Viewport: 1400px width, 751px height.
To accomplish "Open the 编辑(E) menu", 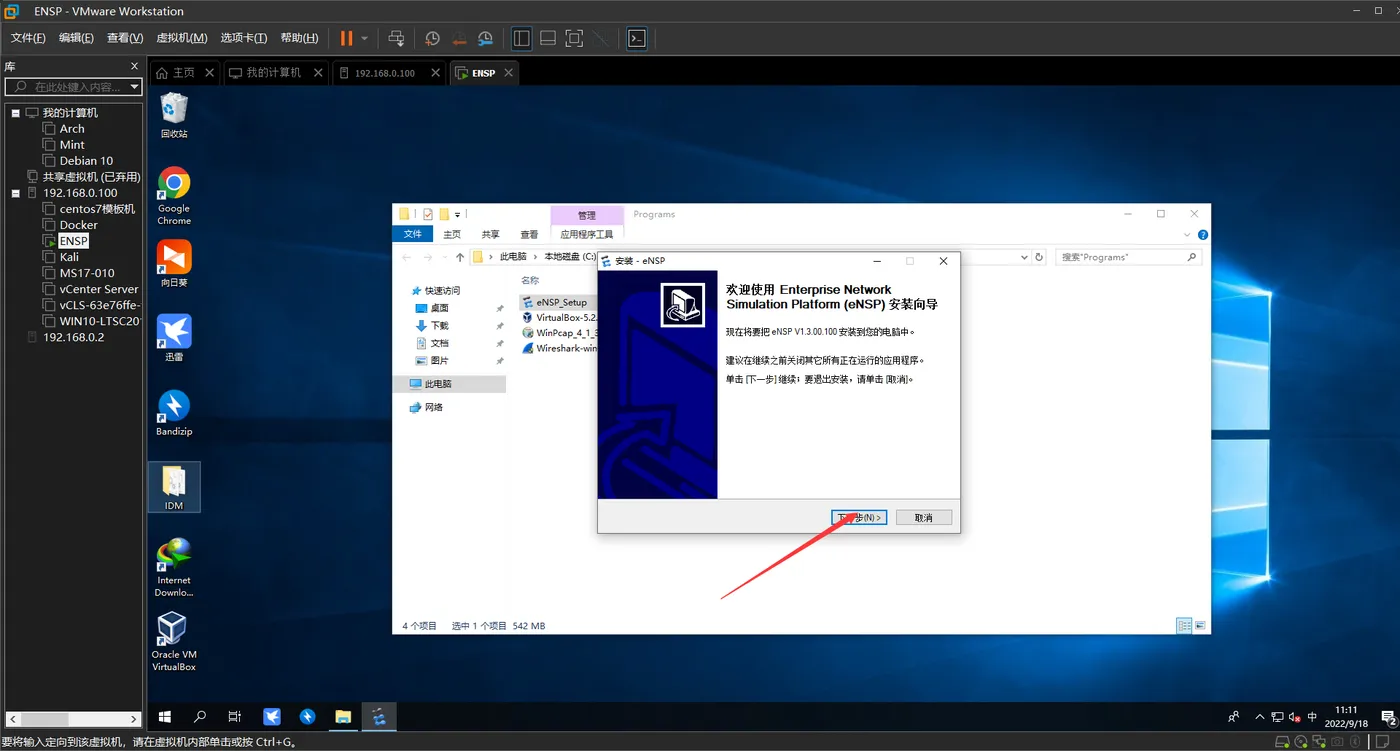I will pyautogui.click(x=76, y=38).
